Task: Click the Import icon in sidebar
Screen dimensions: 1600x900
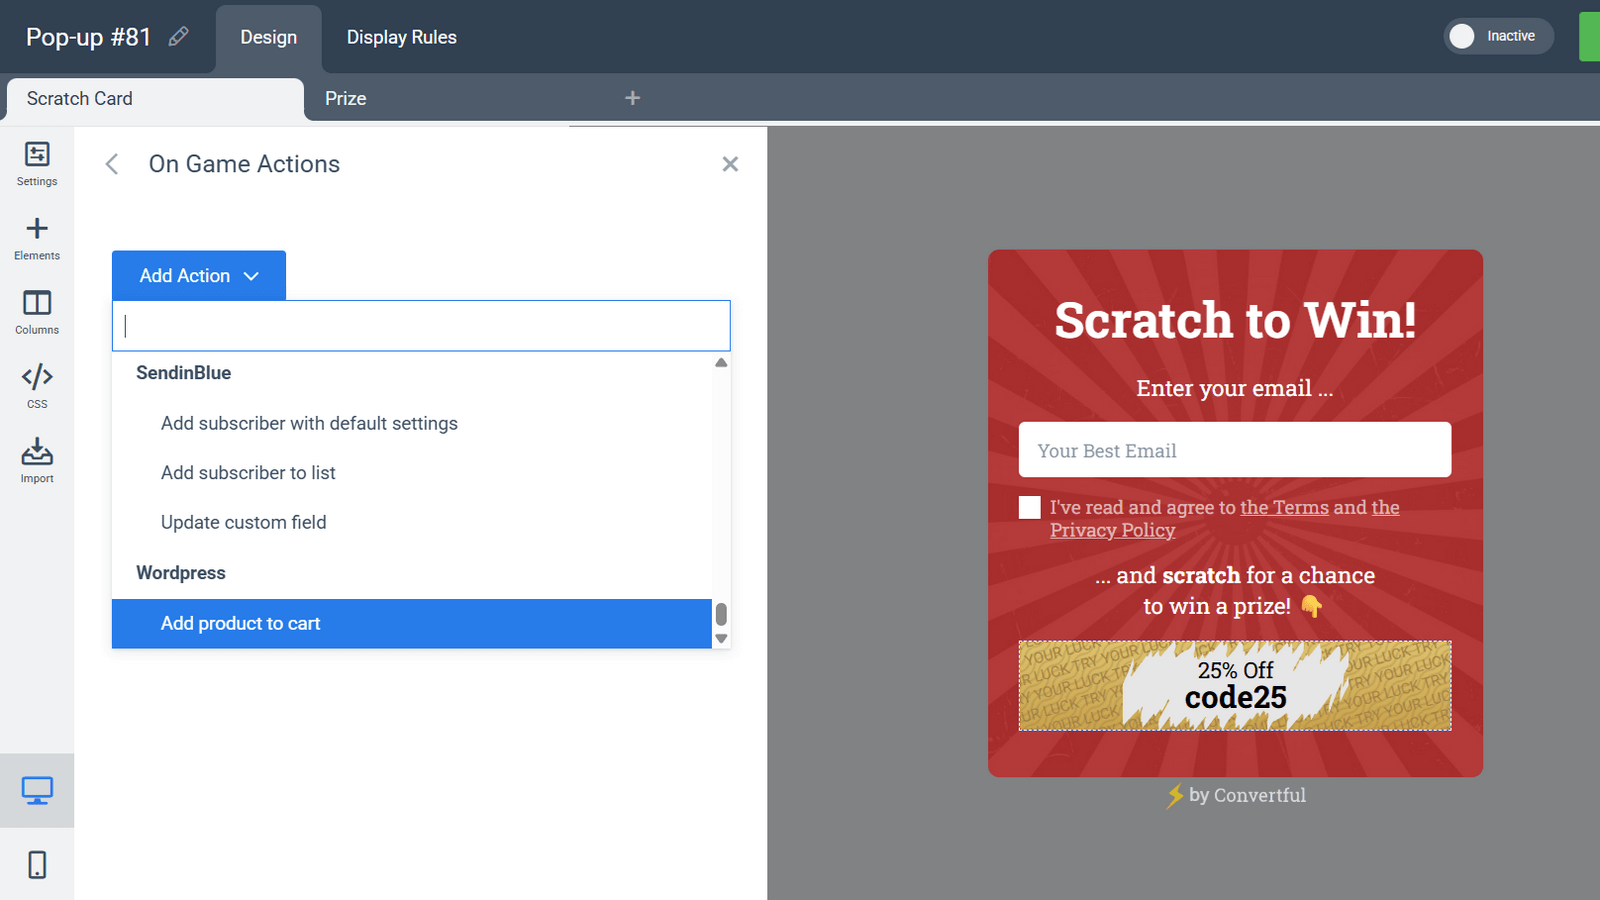Action: 37,460
